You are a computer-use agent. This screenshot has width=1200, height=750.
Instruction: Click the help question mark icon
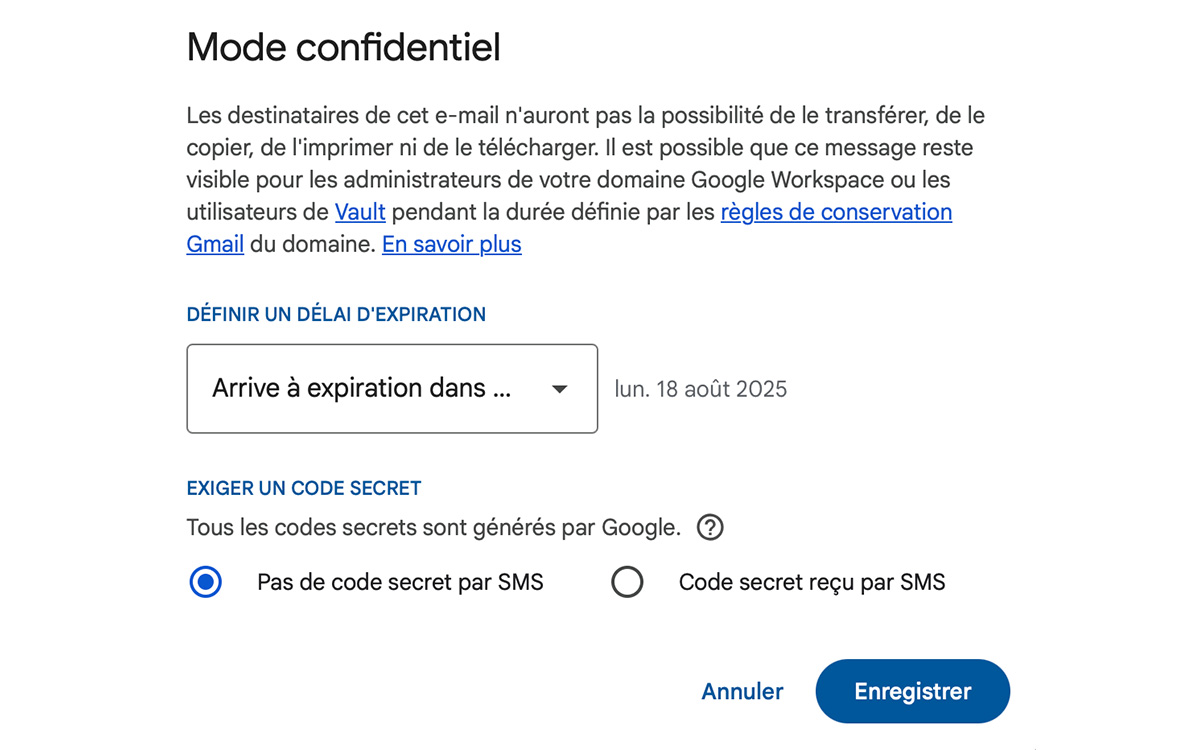tap(710, 527)
